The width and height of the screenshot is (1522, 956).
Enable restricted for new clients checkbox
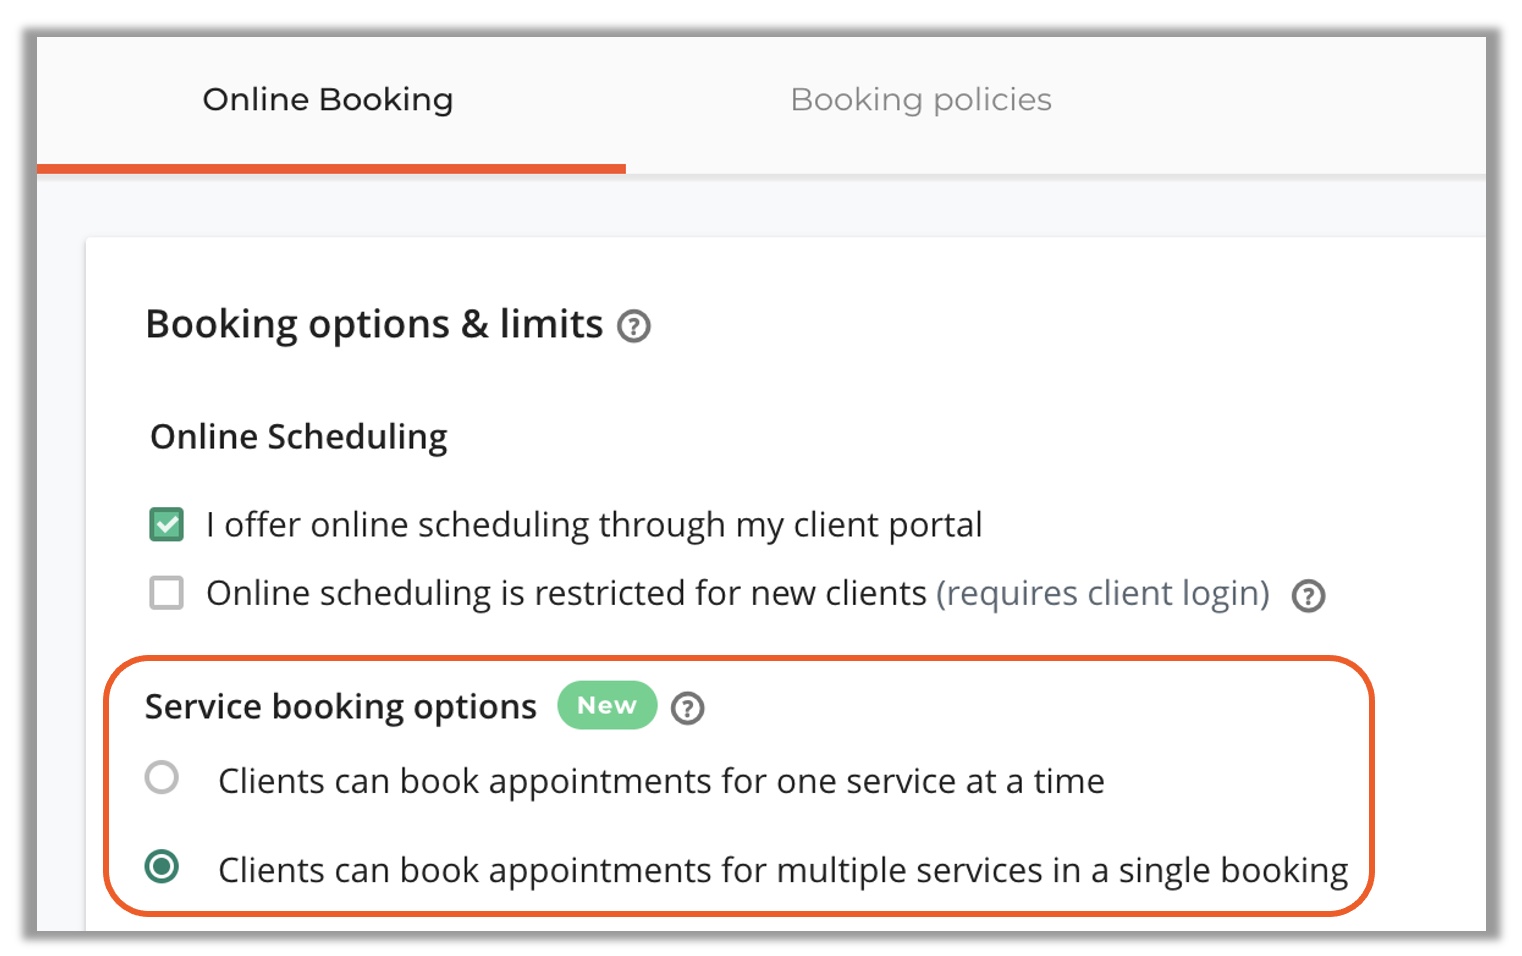pyautogui.click(x=166, y=592)
